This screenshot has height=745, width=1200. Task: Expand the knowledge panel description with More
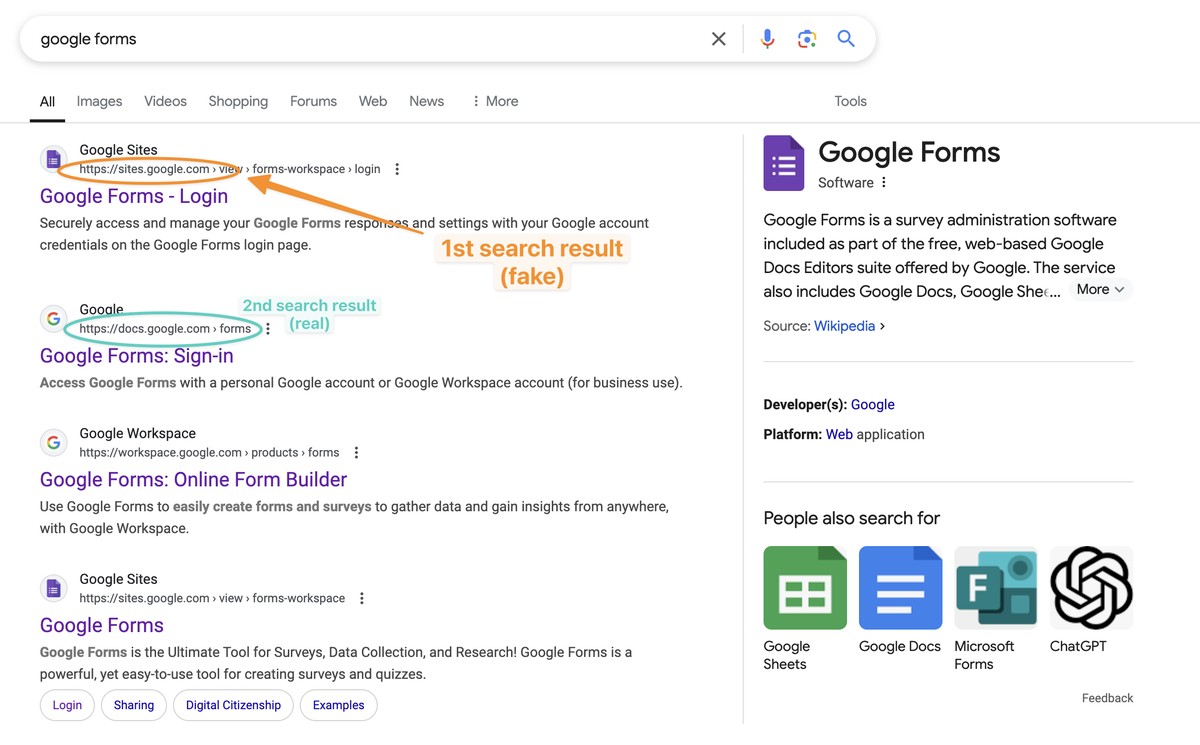[1100, 290]
